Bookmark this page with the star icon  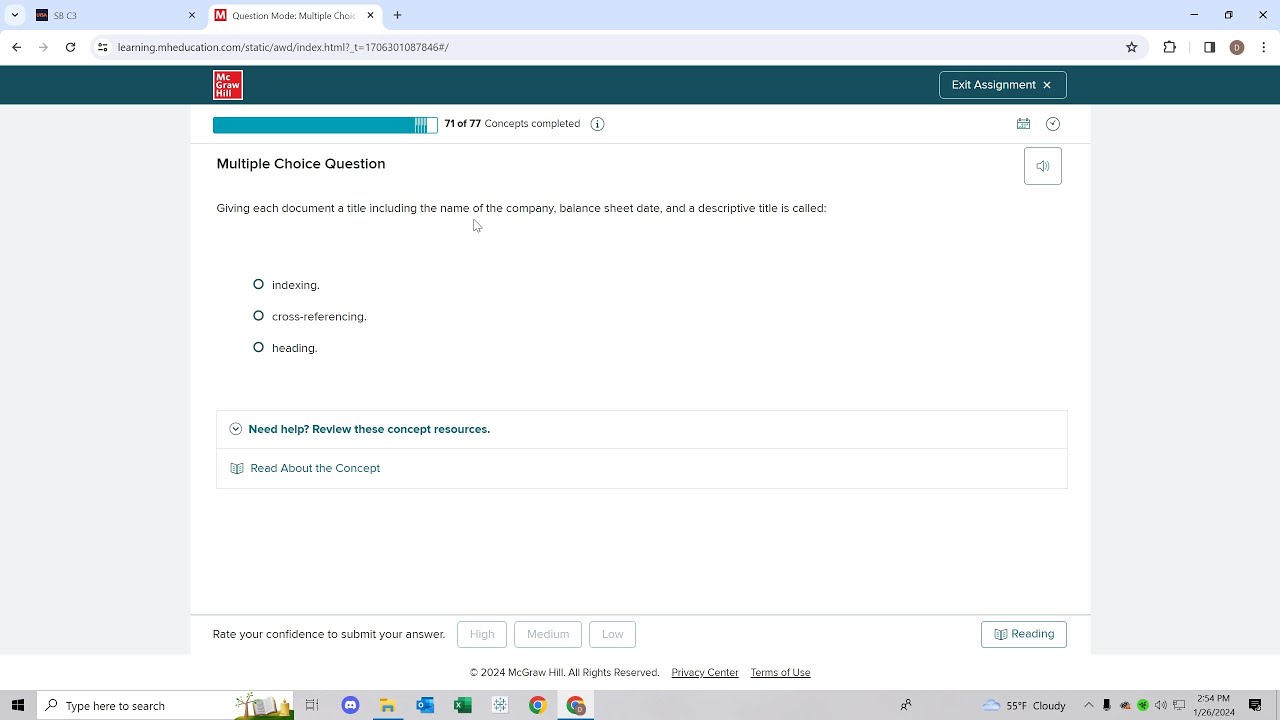click(1132, 47)
